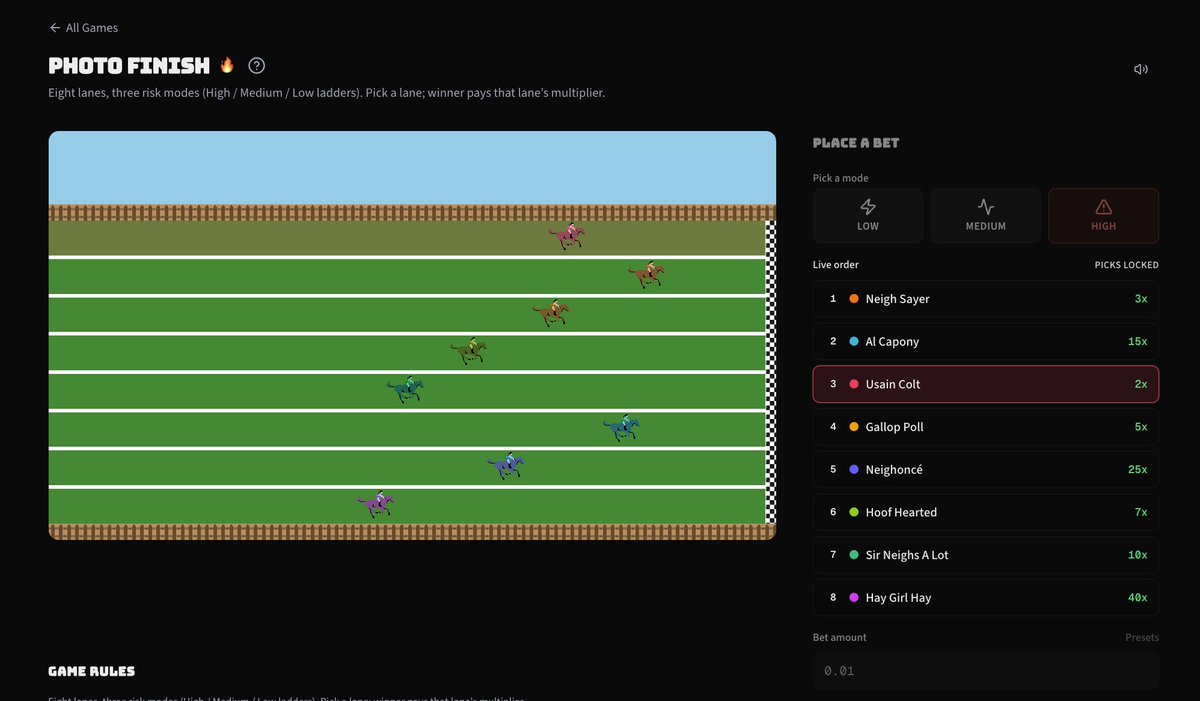Click the 25x multiplier for Neighoncé
Screen dimensions: 1200x701
(1137, 470)
